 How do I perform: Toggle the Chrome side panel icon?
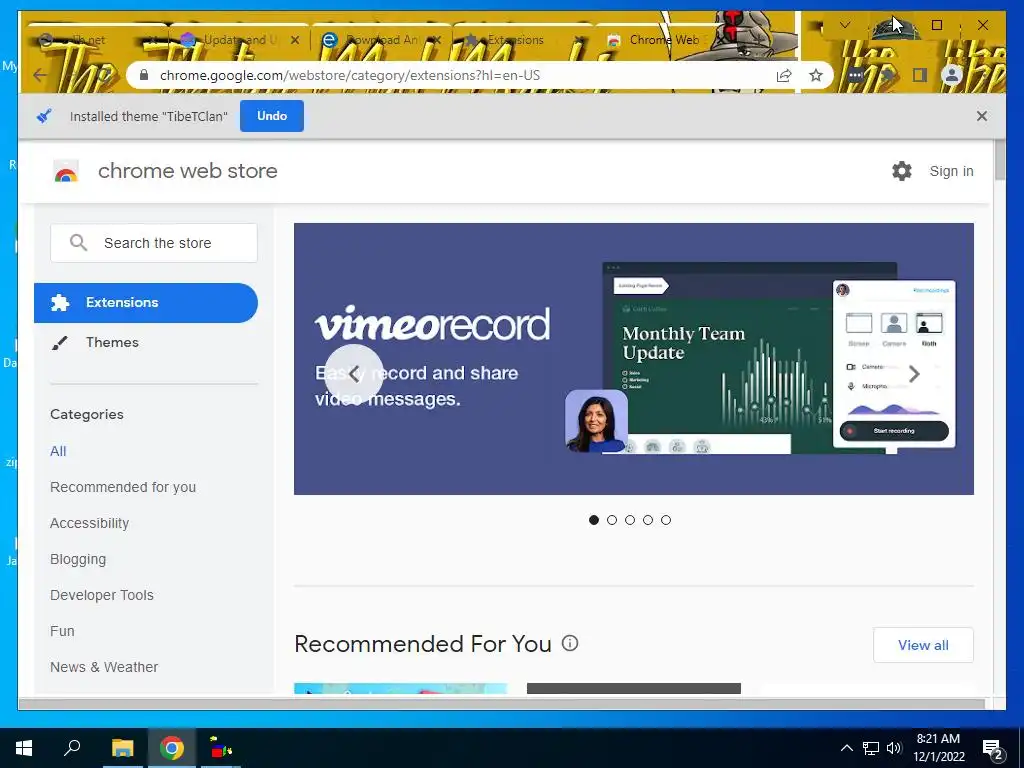pos(920,75)
